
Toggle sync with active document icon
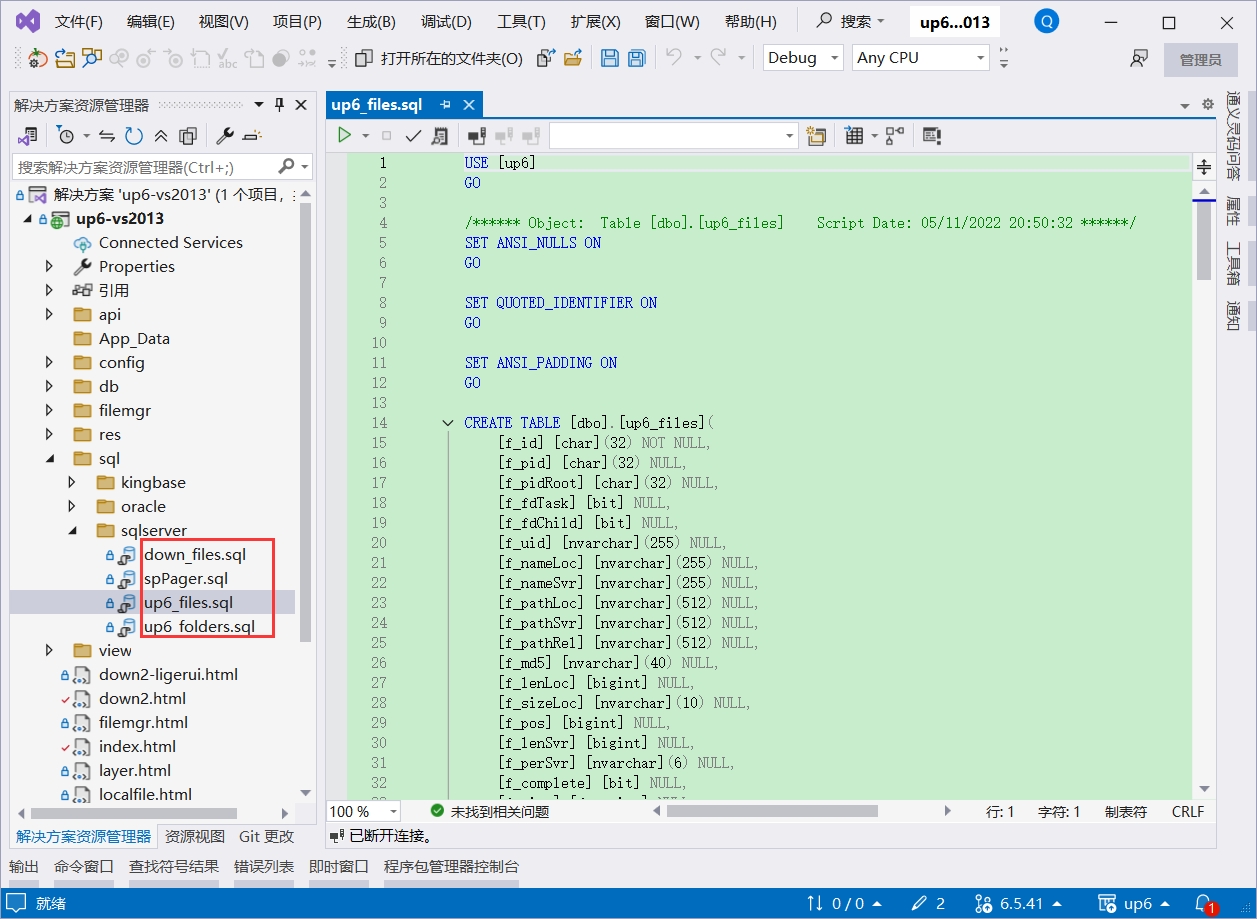pos(107,135)
